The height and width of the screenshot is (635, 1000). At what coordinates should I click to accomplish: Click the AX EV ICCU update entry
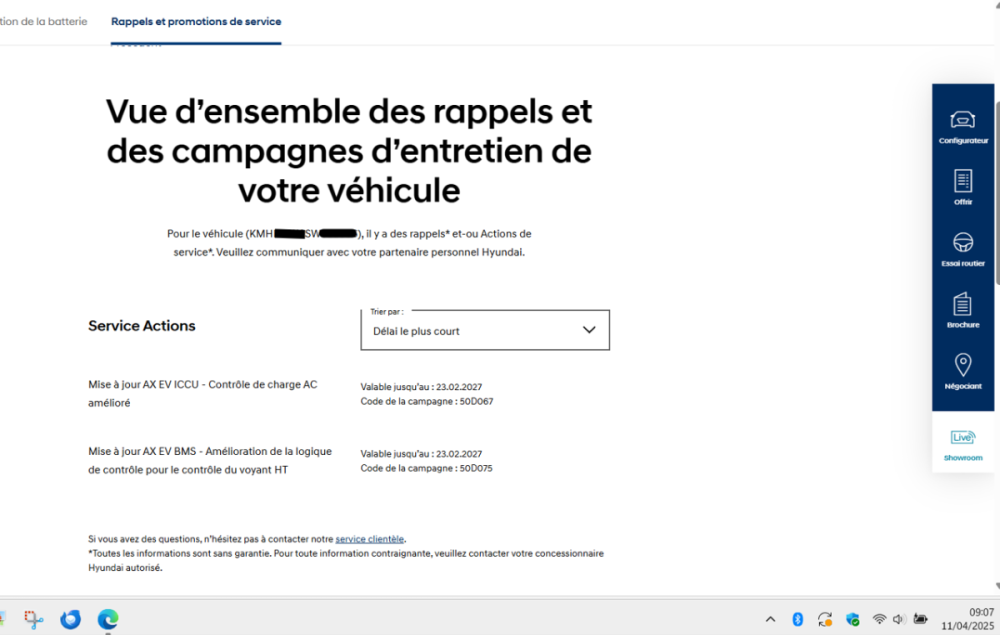pyautogui.click(x=202, y=393)
